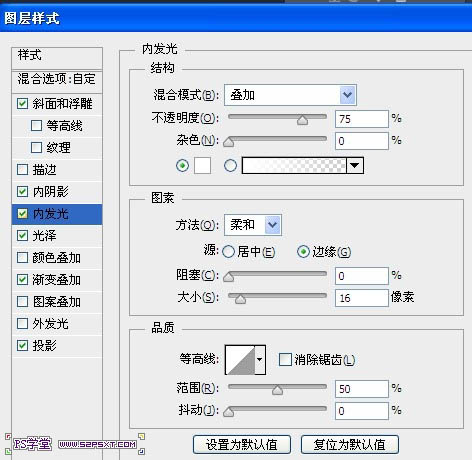Click the transparent gradient preview bar
This screenshot has width=472, height=460.
pos(294,165)
